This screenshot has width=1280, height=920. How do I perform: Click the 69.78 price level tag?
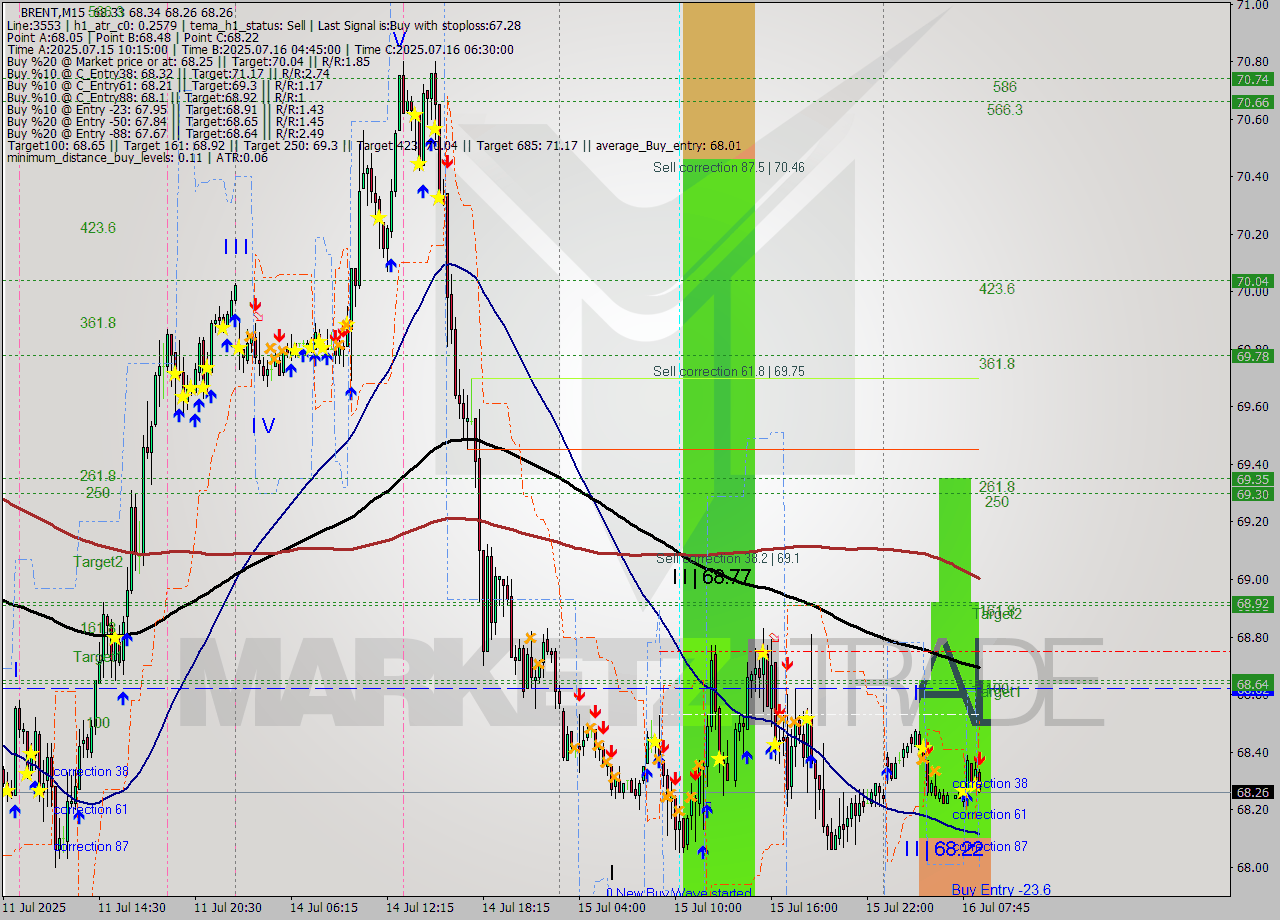[1253, 355]
